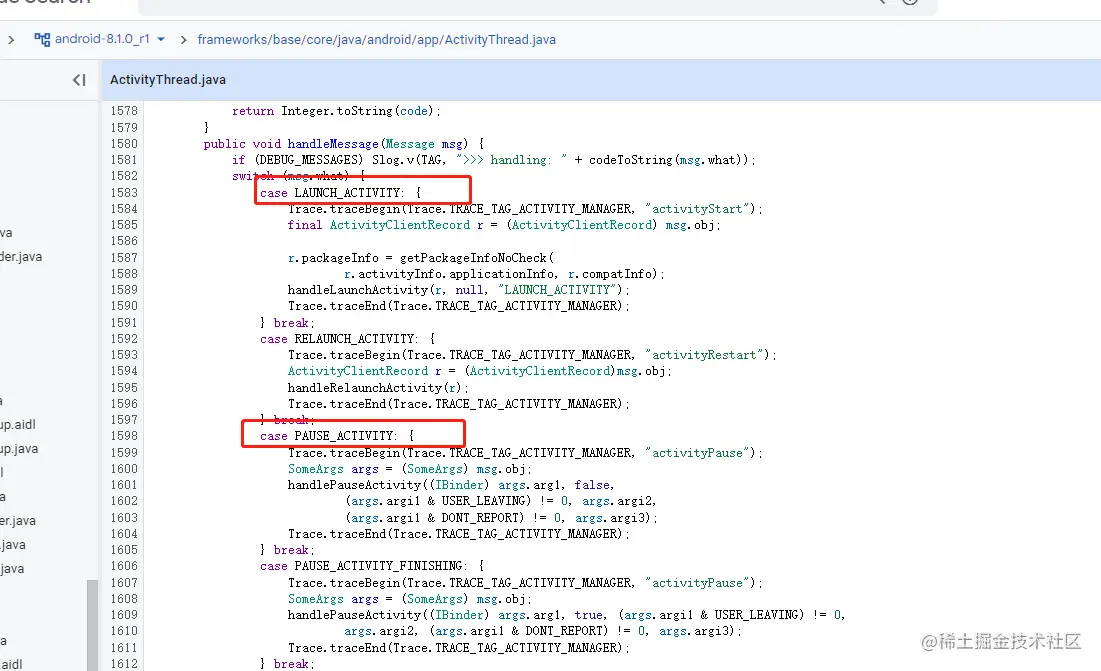
Task: Click Message type in handleMessage signature
Action: pyautogui.click(x=410, y=144)
